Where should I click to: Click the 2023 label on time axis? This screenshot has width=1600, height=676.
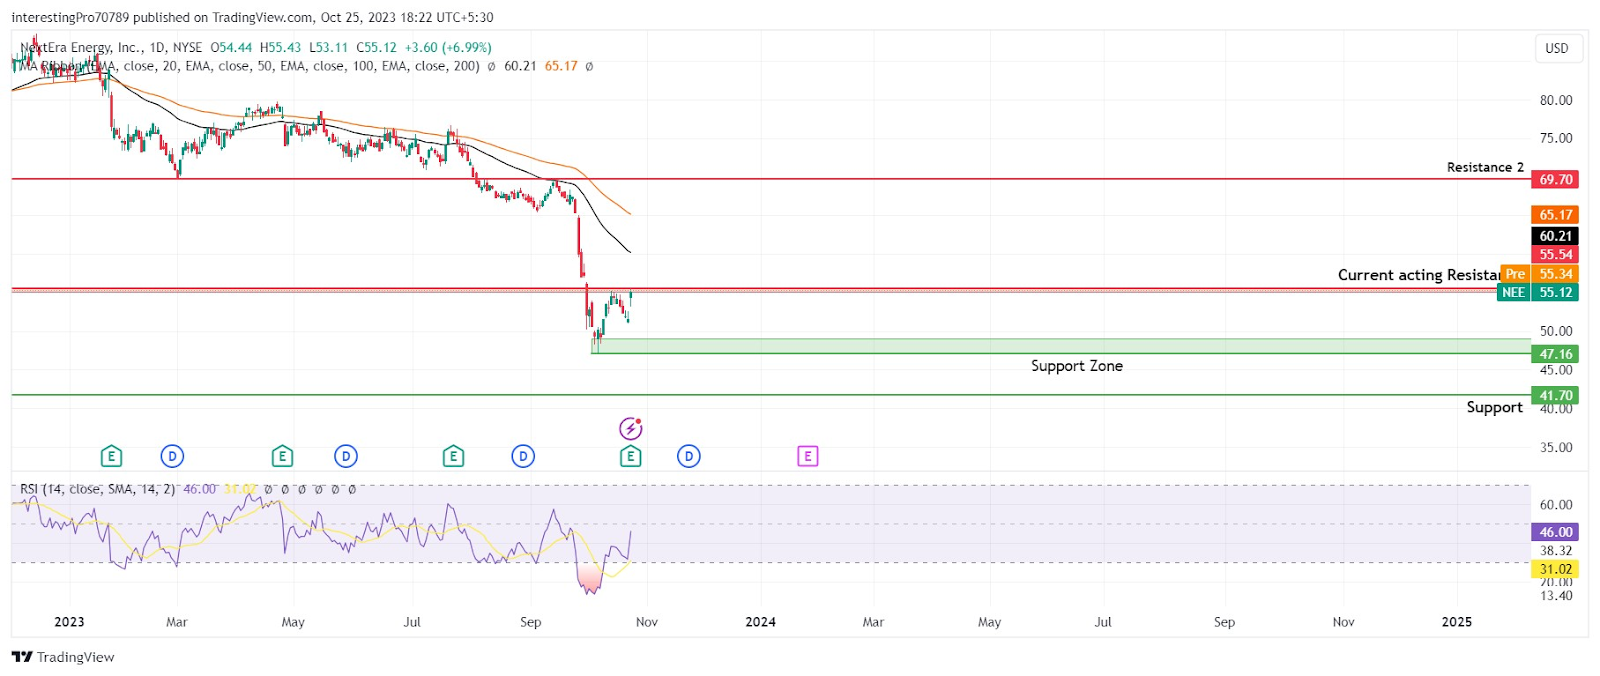tap(69, 622)
